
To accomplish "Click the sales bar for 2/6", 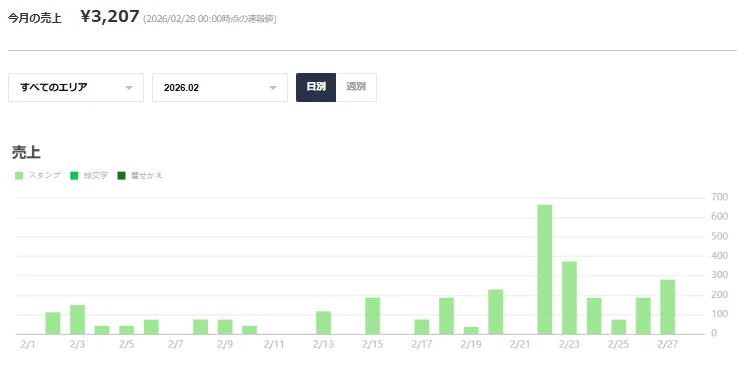I will [x=151, y=327].
